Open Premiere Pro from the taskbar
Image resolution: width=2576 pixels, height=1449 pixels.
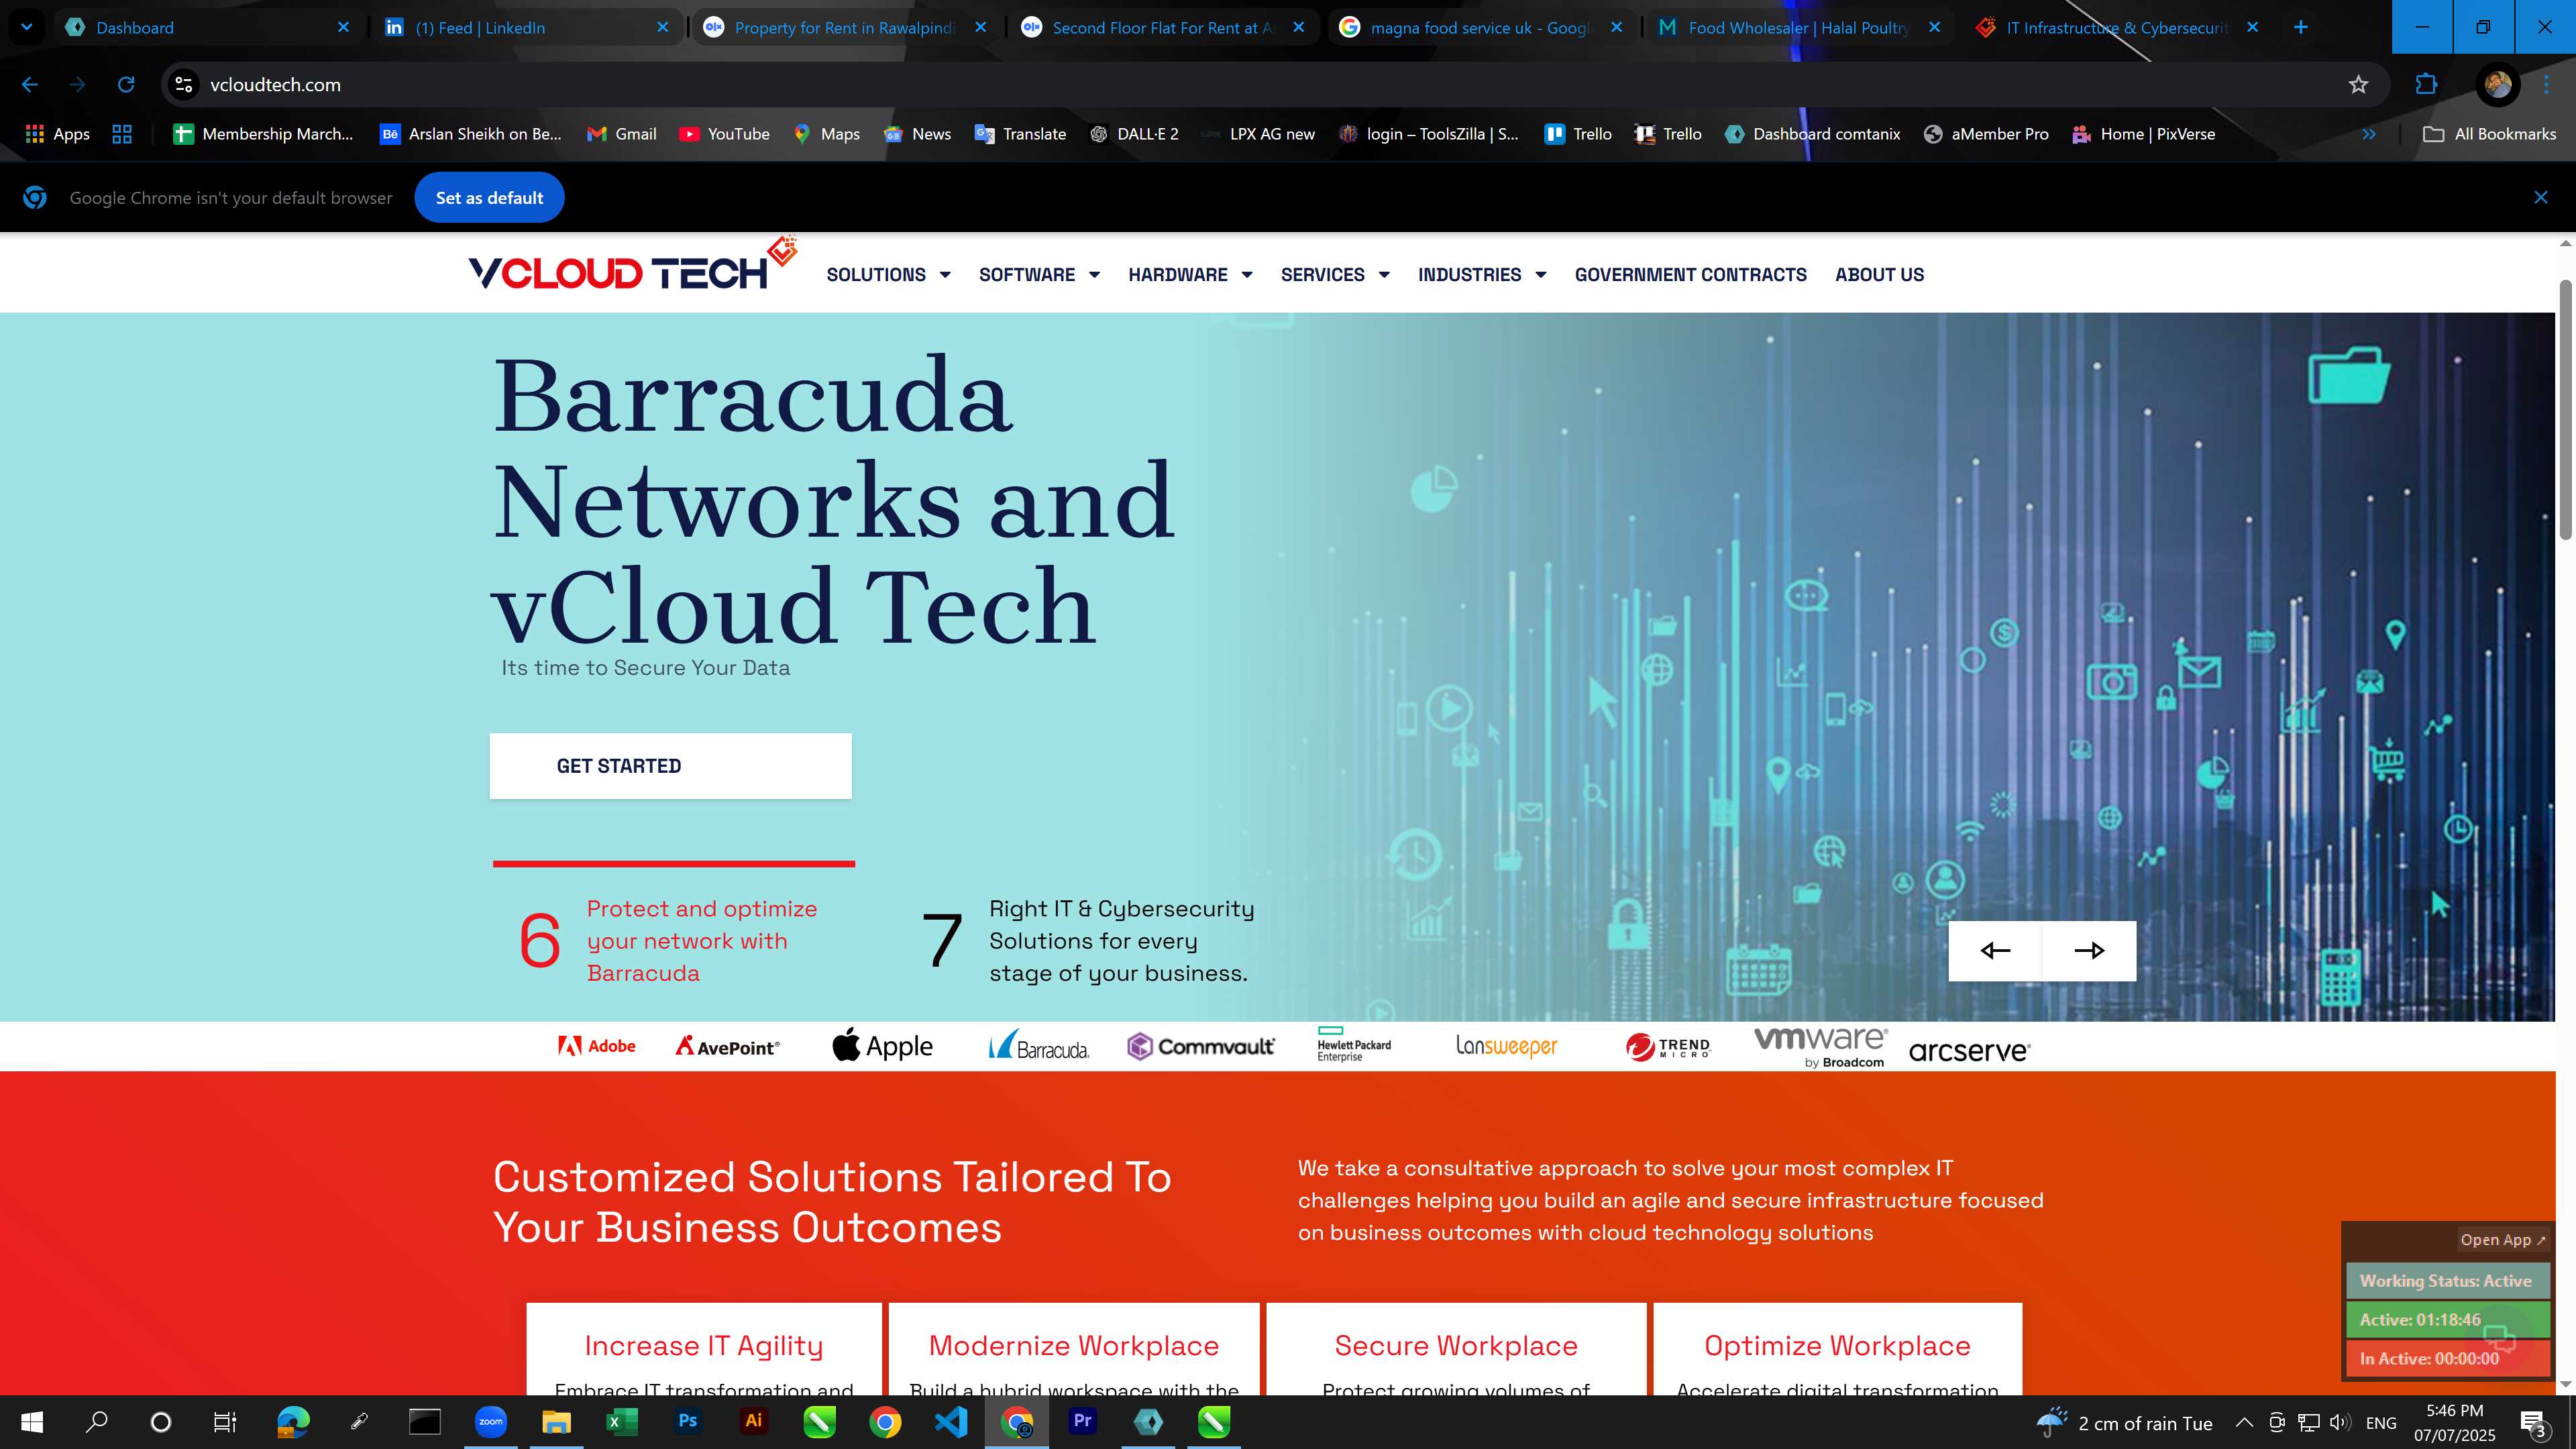pos(1082,1422)
